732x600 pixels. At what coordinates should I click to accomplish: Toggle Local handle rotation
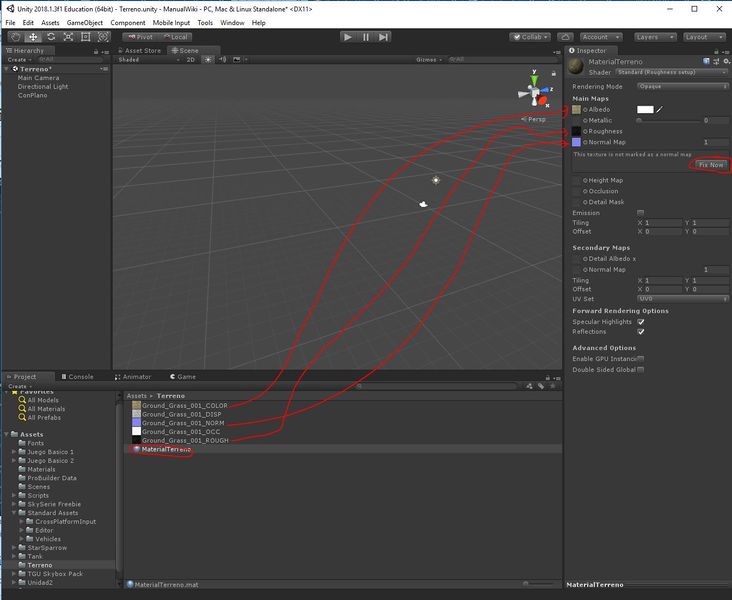pos(175,37)
